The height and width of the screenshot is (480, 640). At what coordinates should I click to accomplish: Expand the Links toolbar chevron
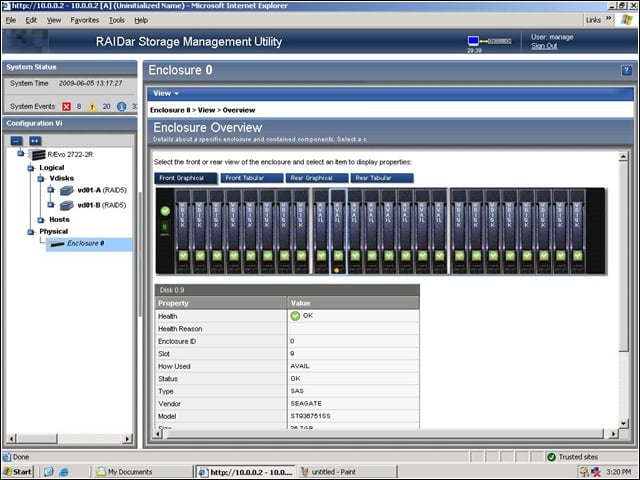609,19
